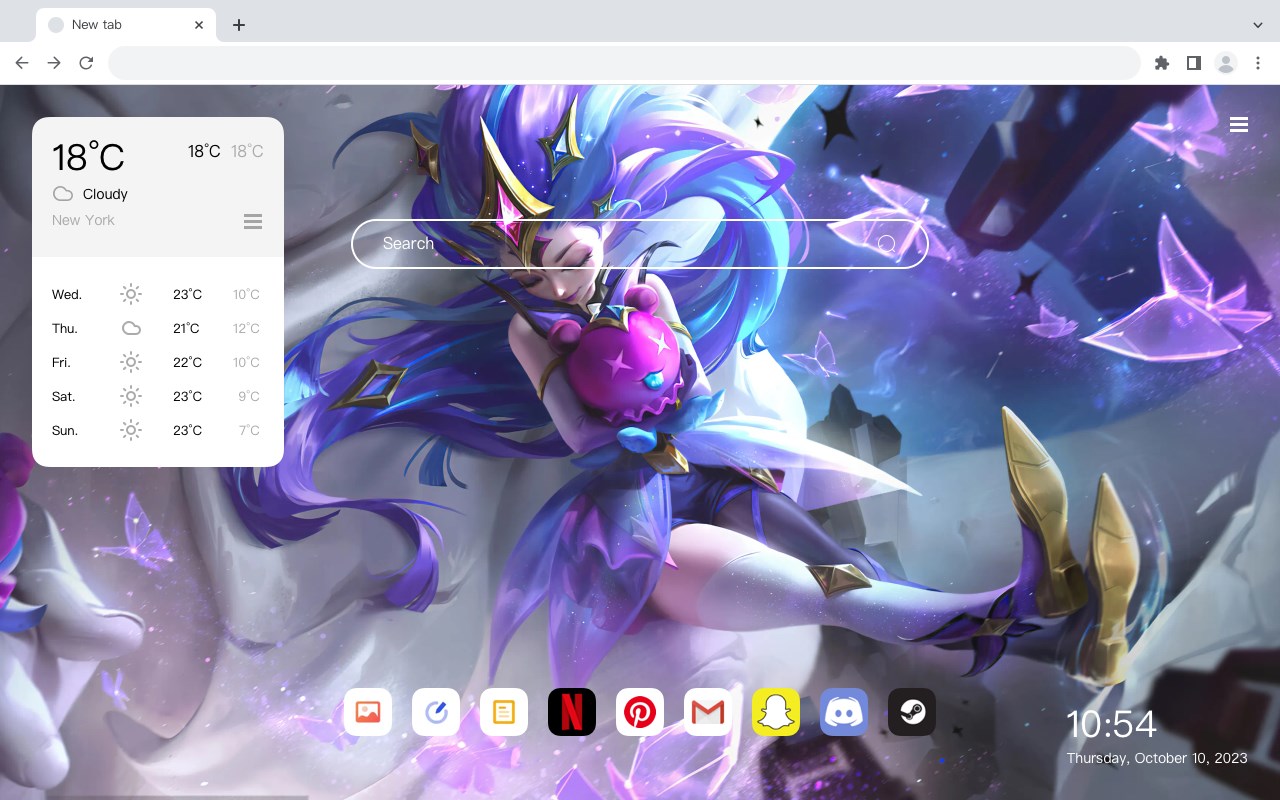Reload the page
The image size is (1280, 800).
click(86, 63)
